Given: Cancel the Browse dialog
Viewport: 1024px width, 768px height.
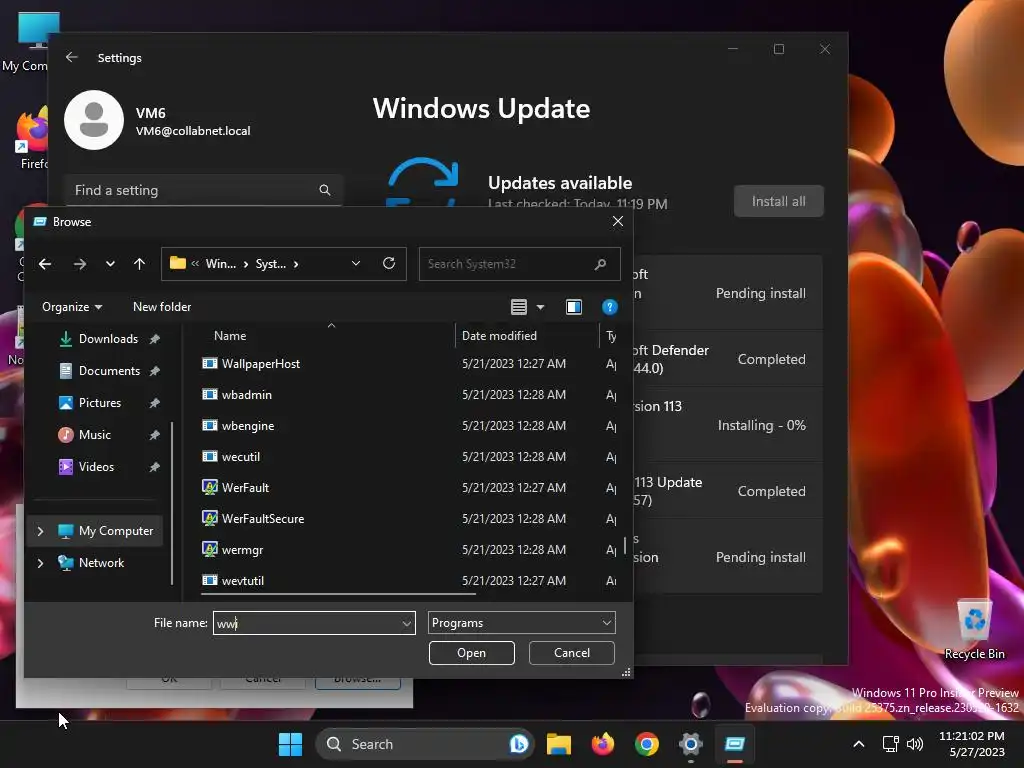Looking at the screenshot, I should [571, 653].
